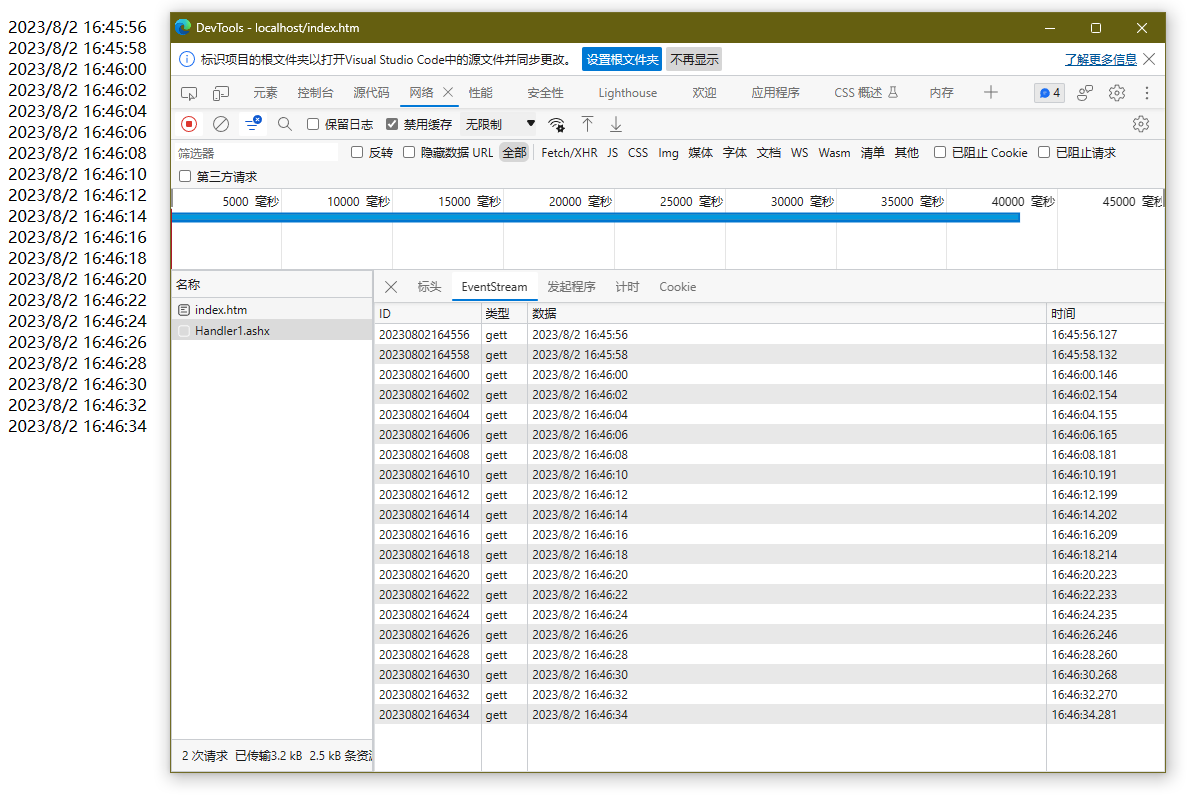Screen dimensions: 1200x800
Task: Check the 第三方请求 checkbox
Action: point(185,176)
